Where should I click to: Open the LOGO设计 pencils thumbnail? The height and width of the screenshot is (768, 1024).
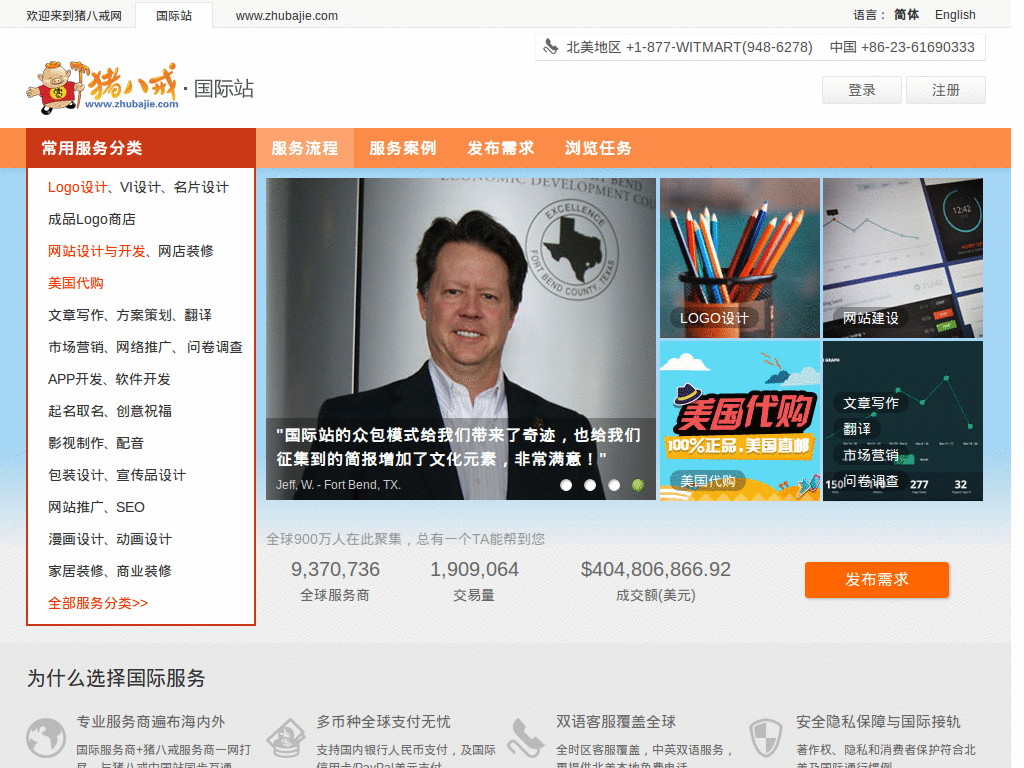tap(739, 258)
